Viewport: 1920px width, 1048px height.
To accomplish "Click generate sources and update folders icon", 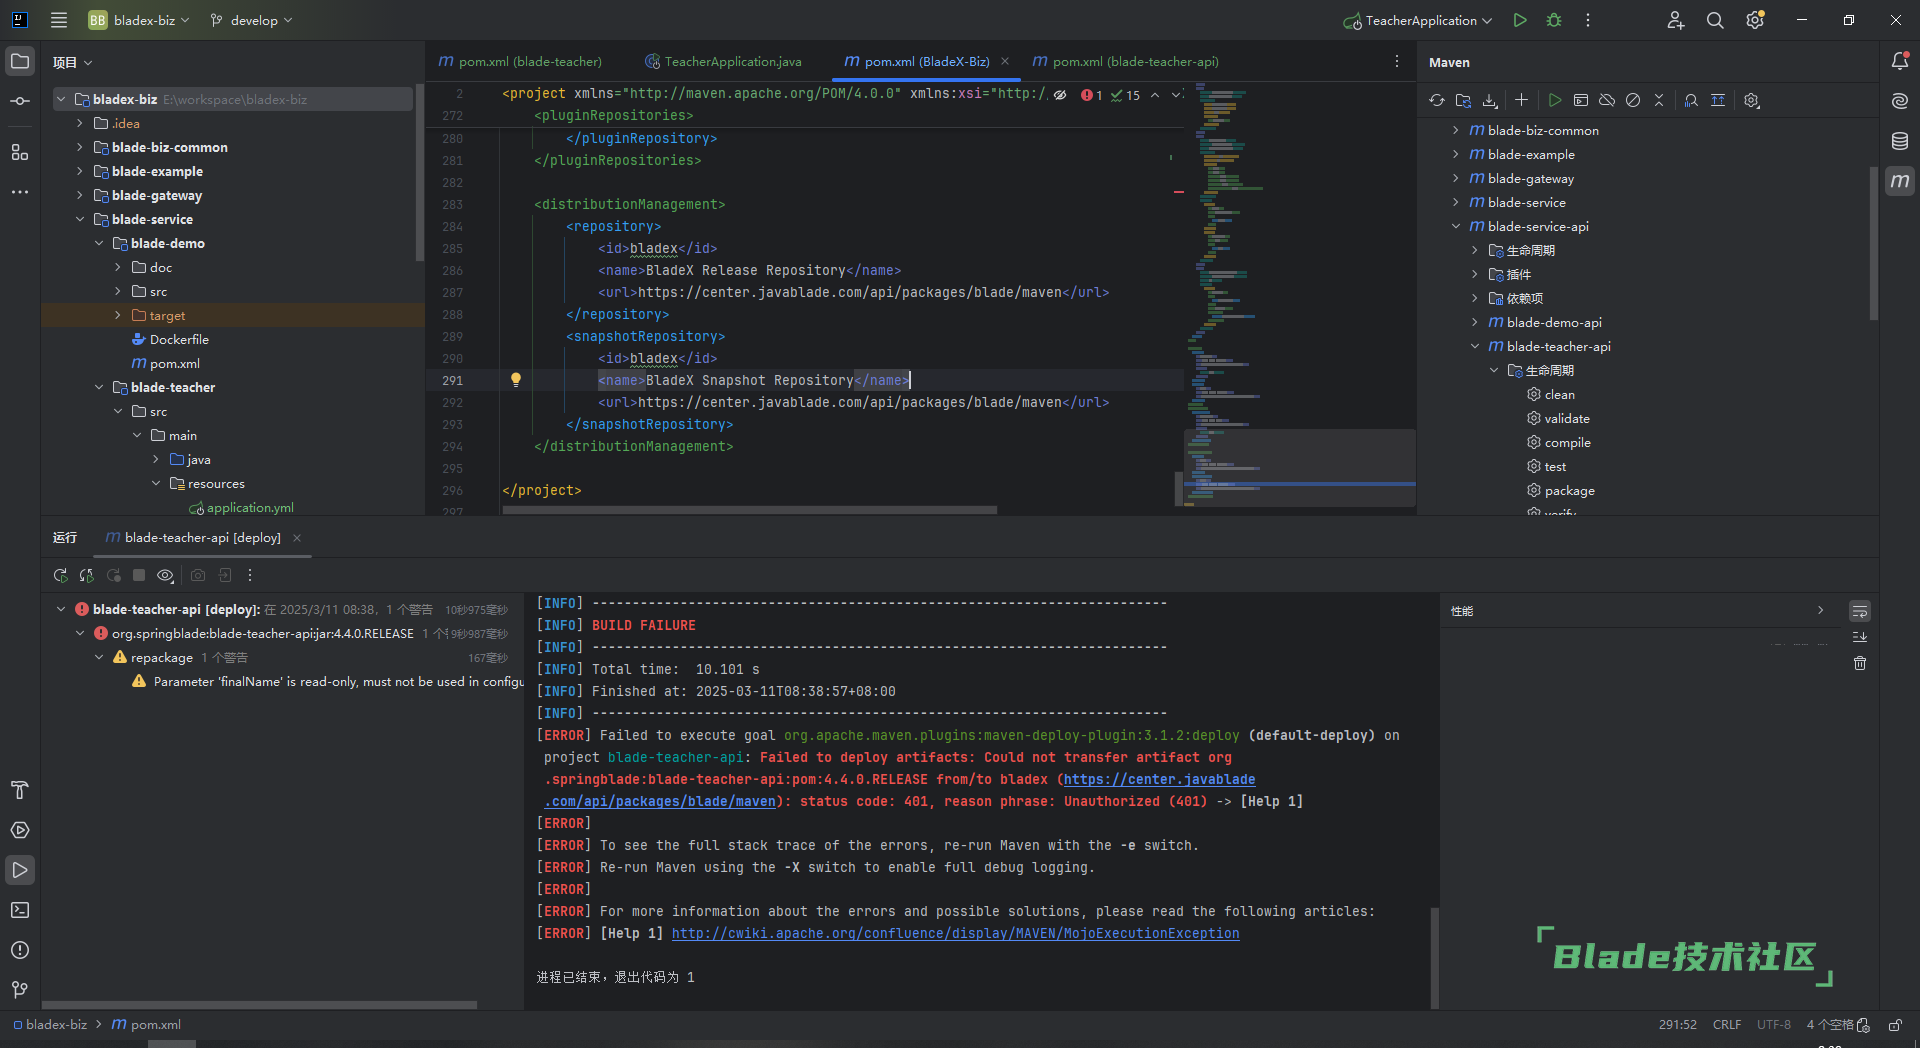I will 1463,100.
